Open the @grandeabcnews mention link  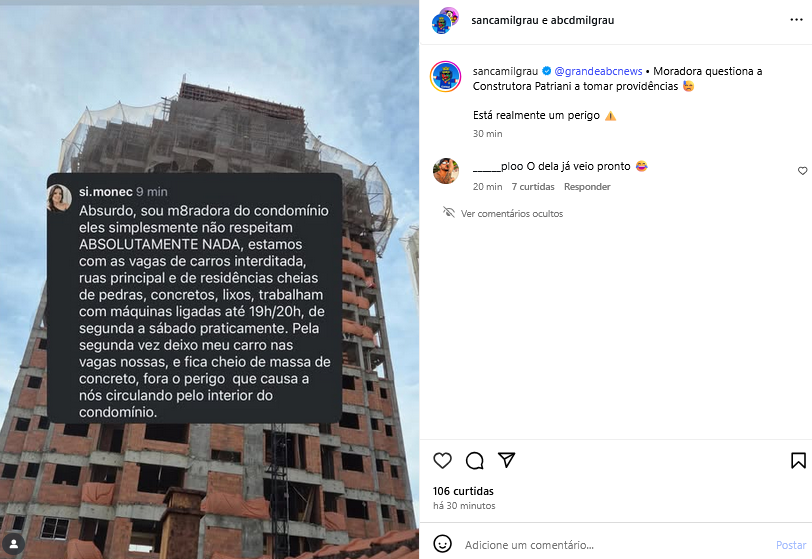coord(598,71)
